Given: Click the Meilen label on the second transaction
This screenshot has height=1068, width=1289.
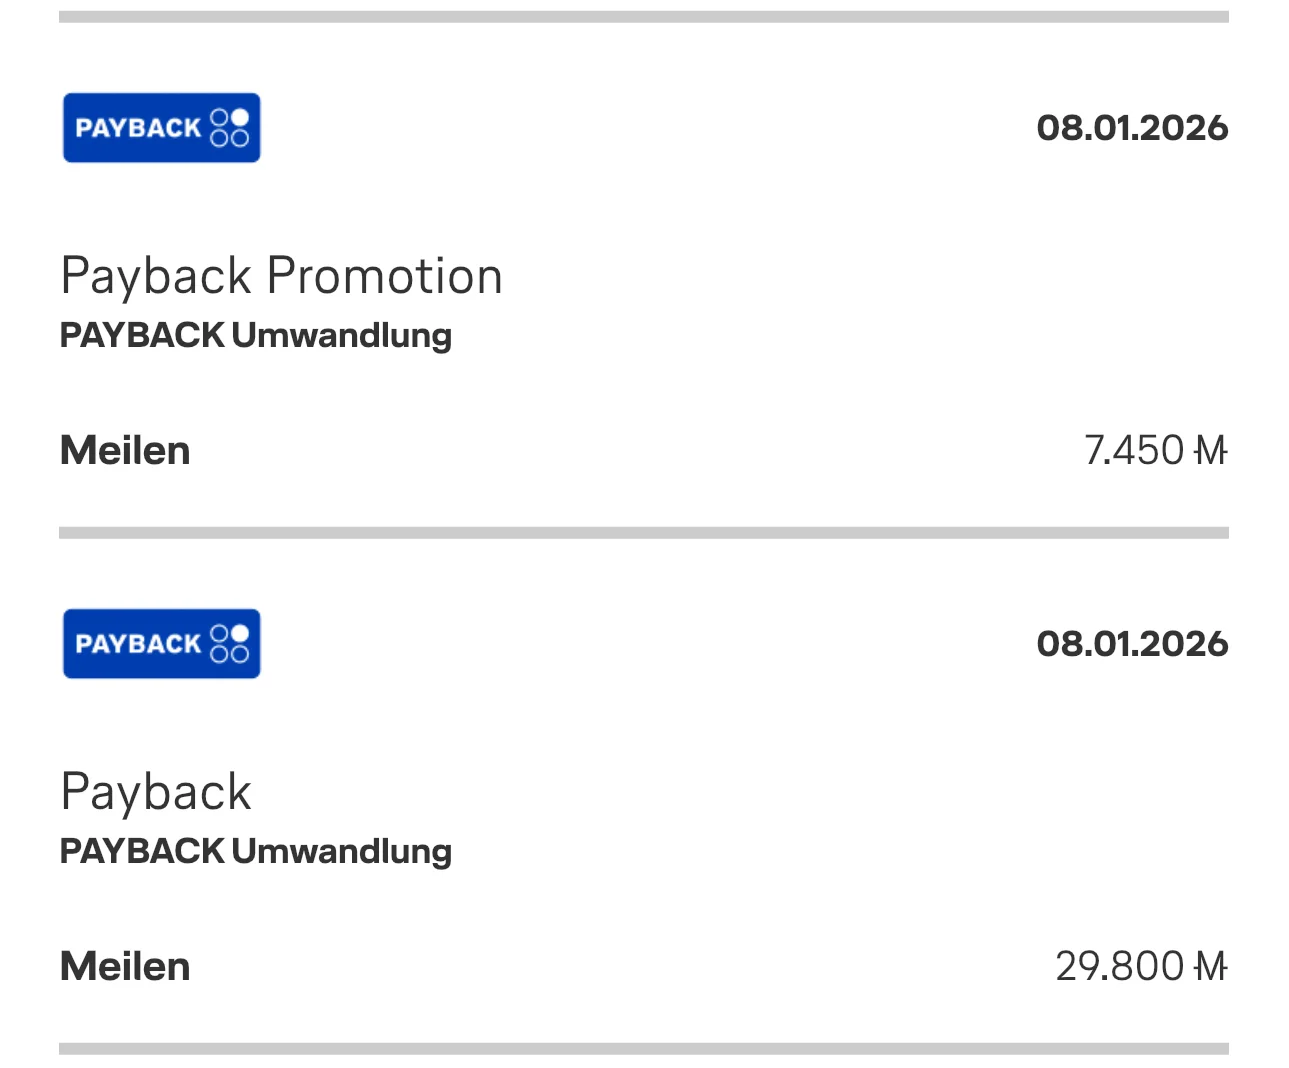Looking at the screenshot, I should [x=124, y=965].
